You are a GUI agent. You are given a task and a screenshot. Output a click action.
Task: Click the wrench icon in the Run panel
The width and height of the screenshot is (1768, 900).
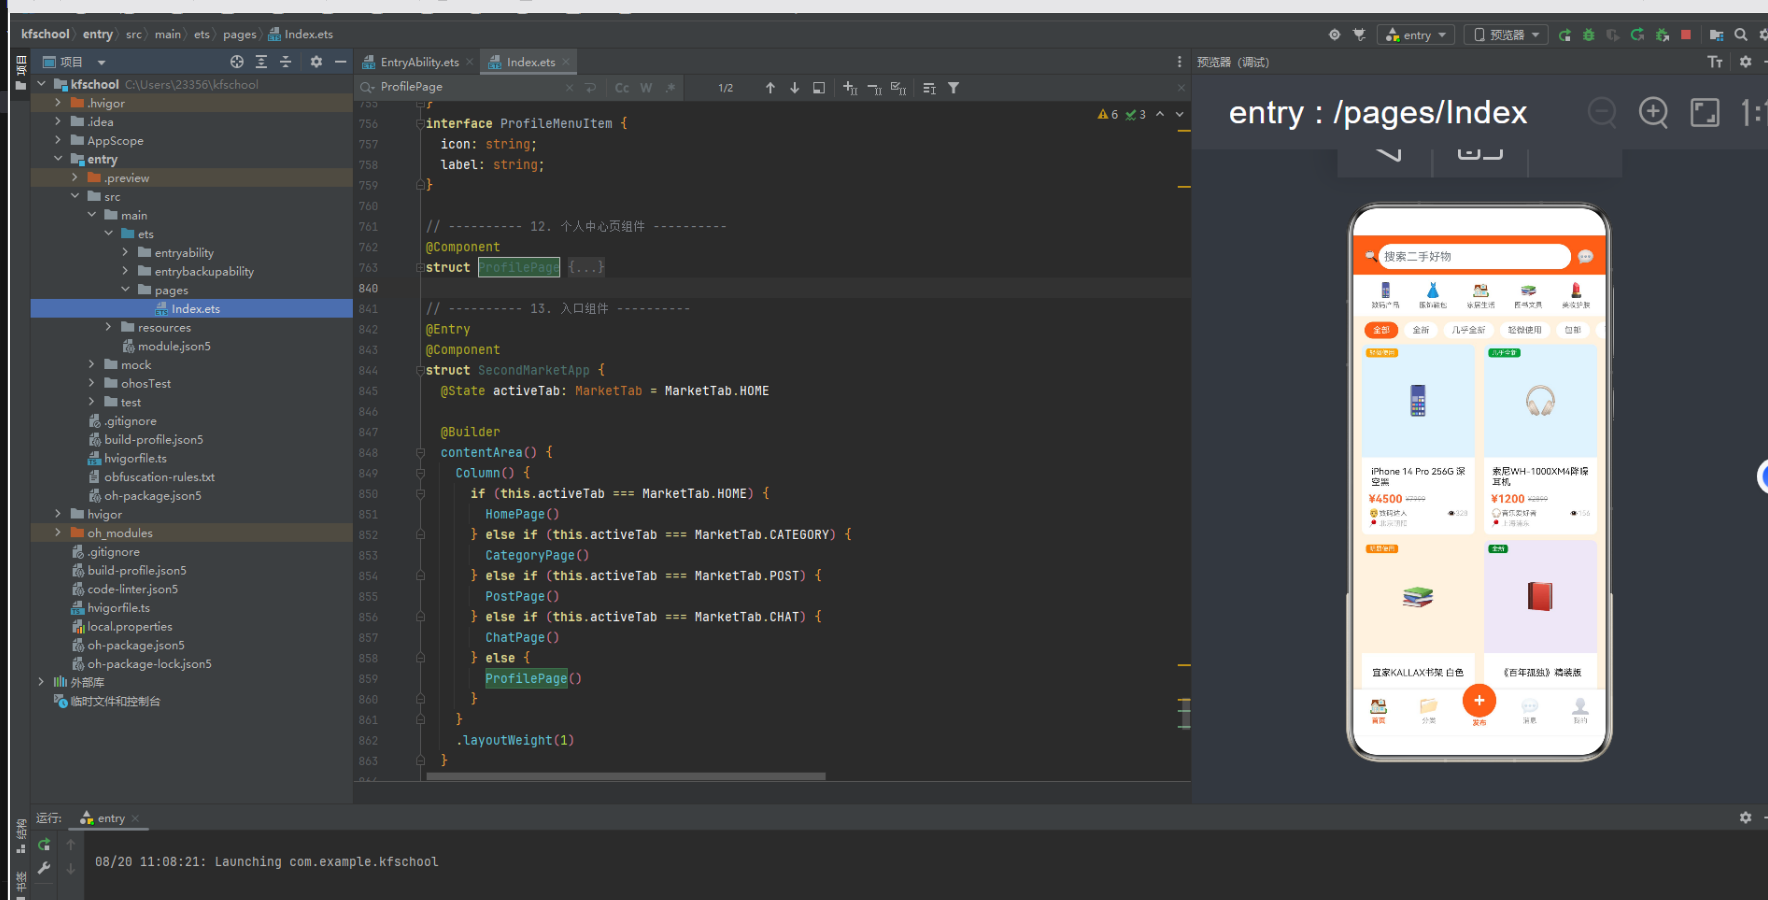tap(44, 869)
